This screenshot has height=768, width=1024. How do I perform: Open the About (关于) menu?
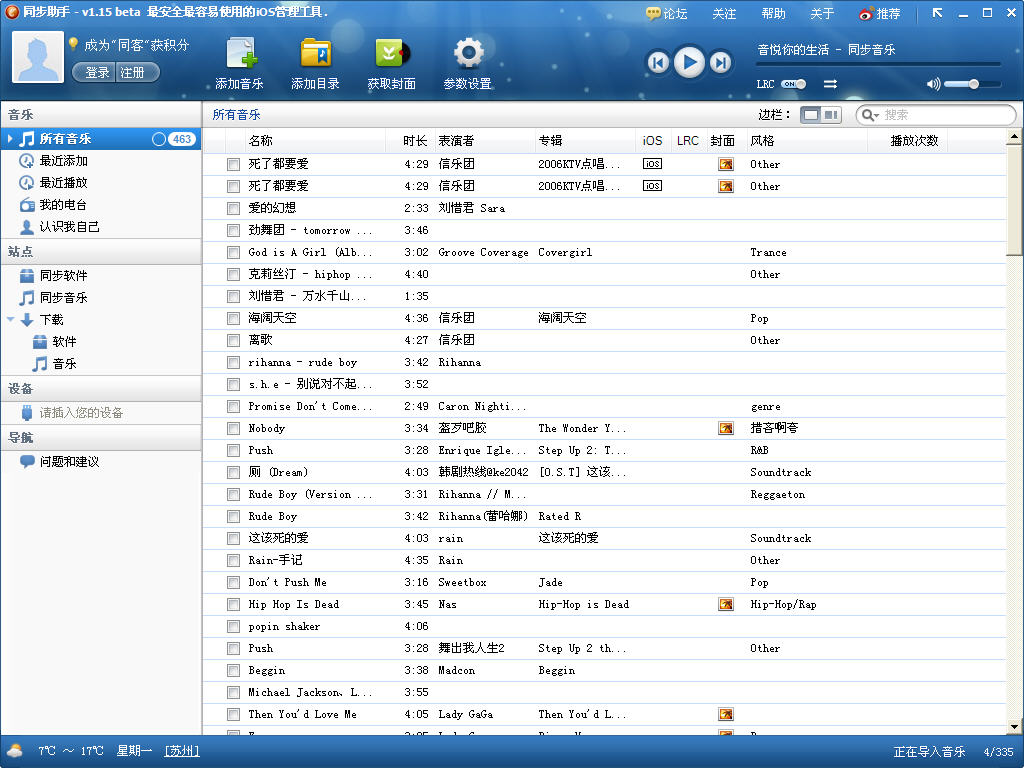pyautogui.click(x=822, y=14)
